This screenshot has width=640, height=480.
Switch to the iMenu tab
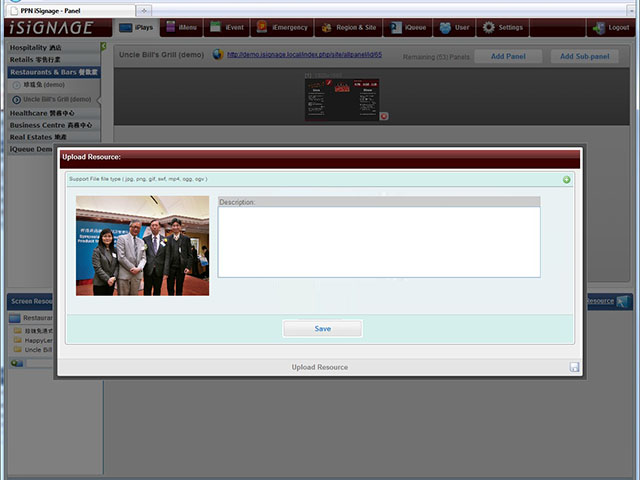click(181, 27)
